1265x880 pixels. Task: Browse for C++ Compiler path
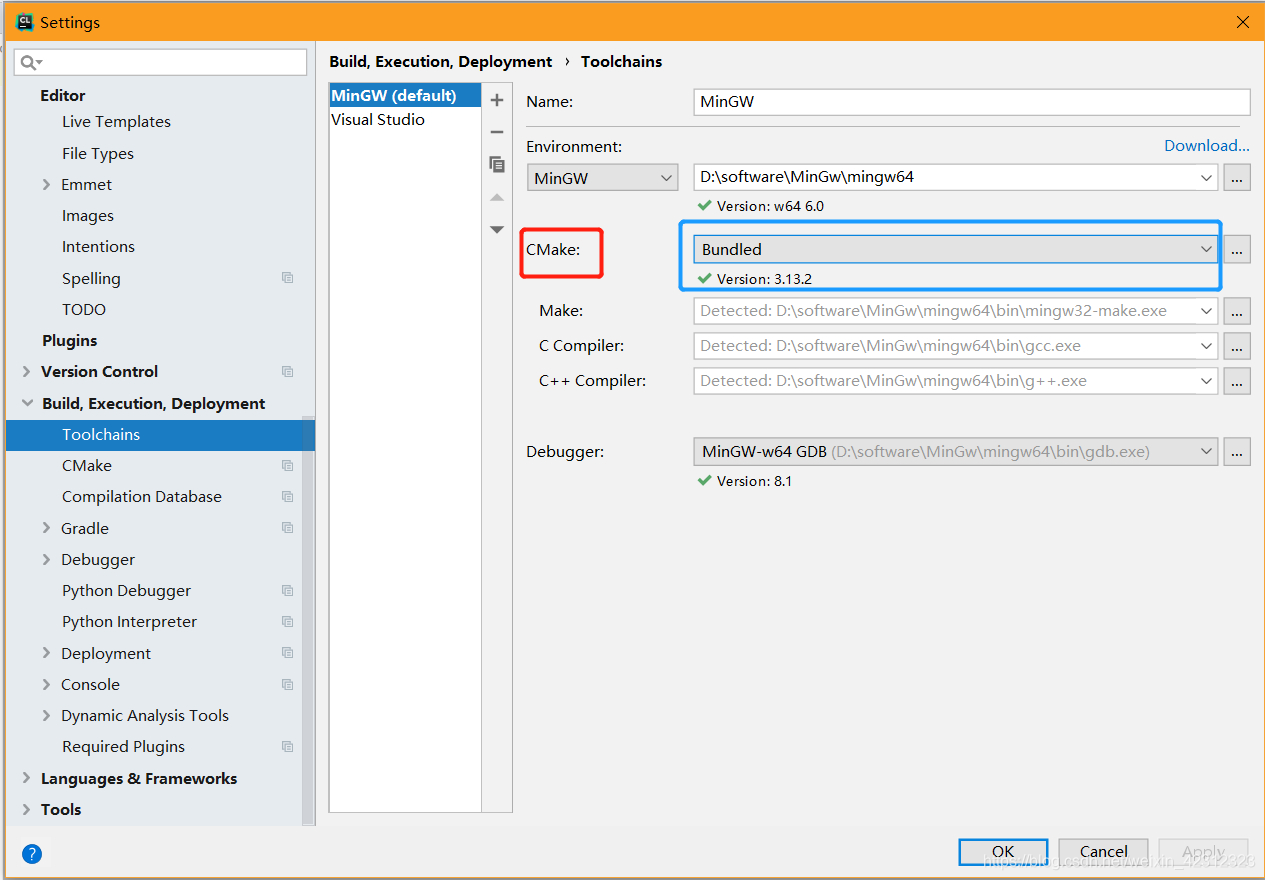[x=1237, y=381]
